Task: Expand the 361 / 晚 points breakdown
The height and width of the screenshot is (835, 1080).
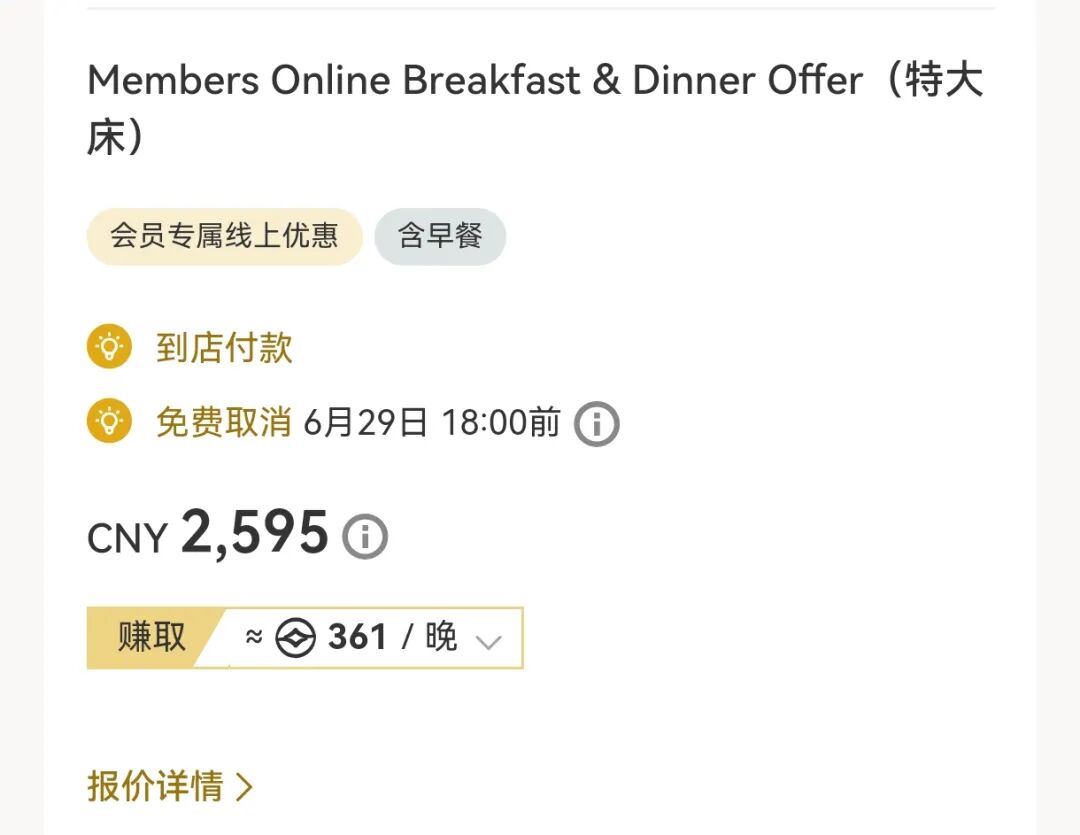Action: [x=357, y=637]
